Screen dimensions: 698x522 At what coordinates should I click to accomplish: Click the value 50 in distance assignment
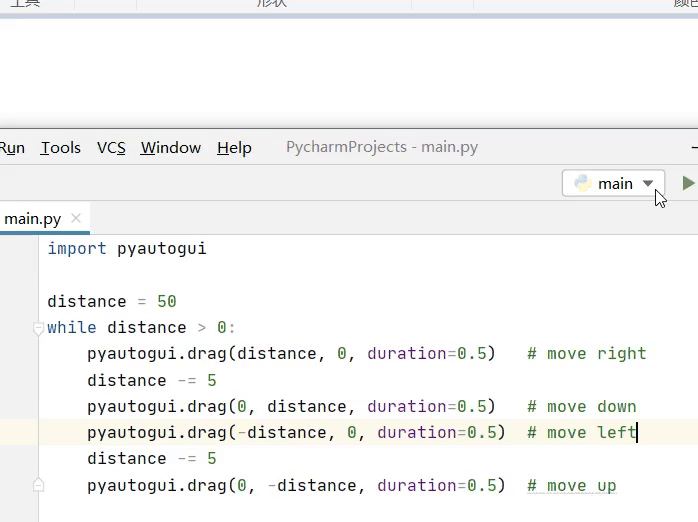coord(166,302)
